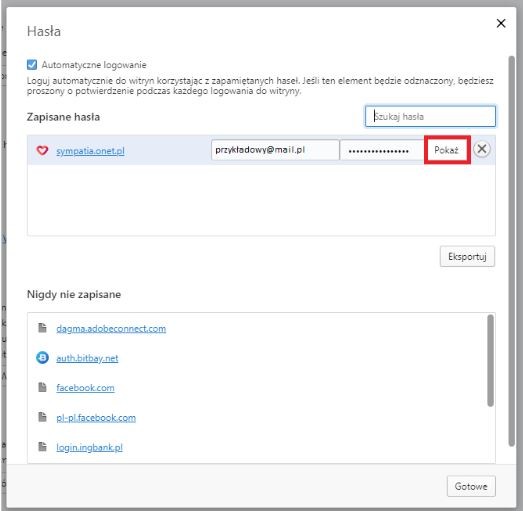Click the heart icon beside sympatia.onet.pl
Screen dimensions: 523x511
pos(42,150)
